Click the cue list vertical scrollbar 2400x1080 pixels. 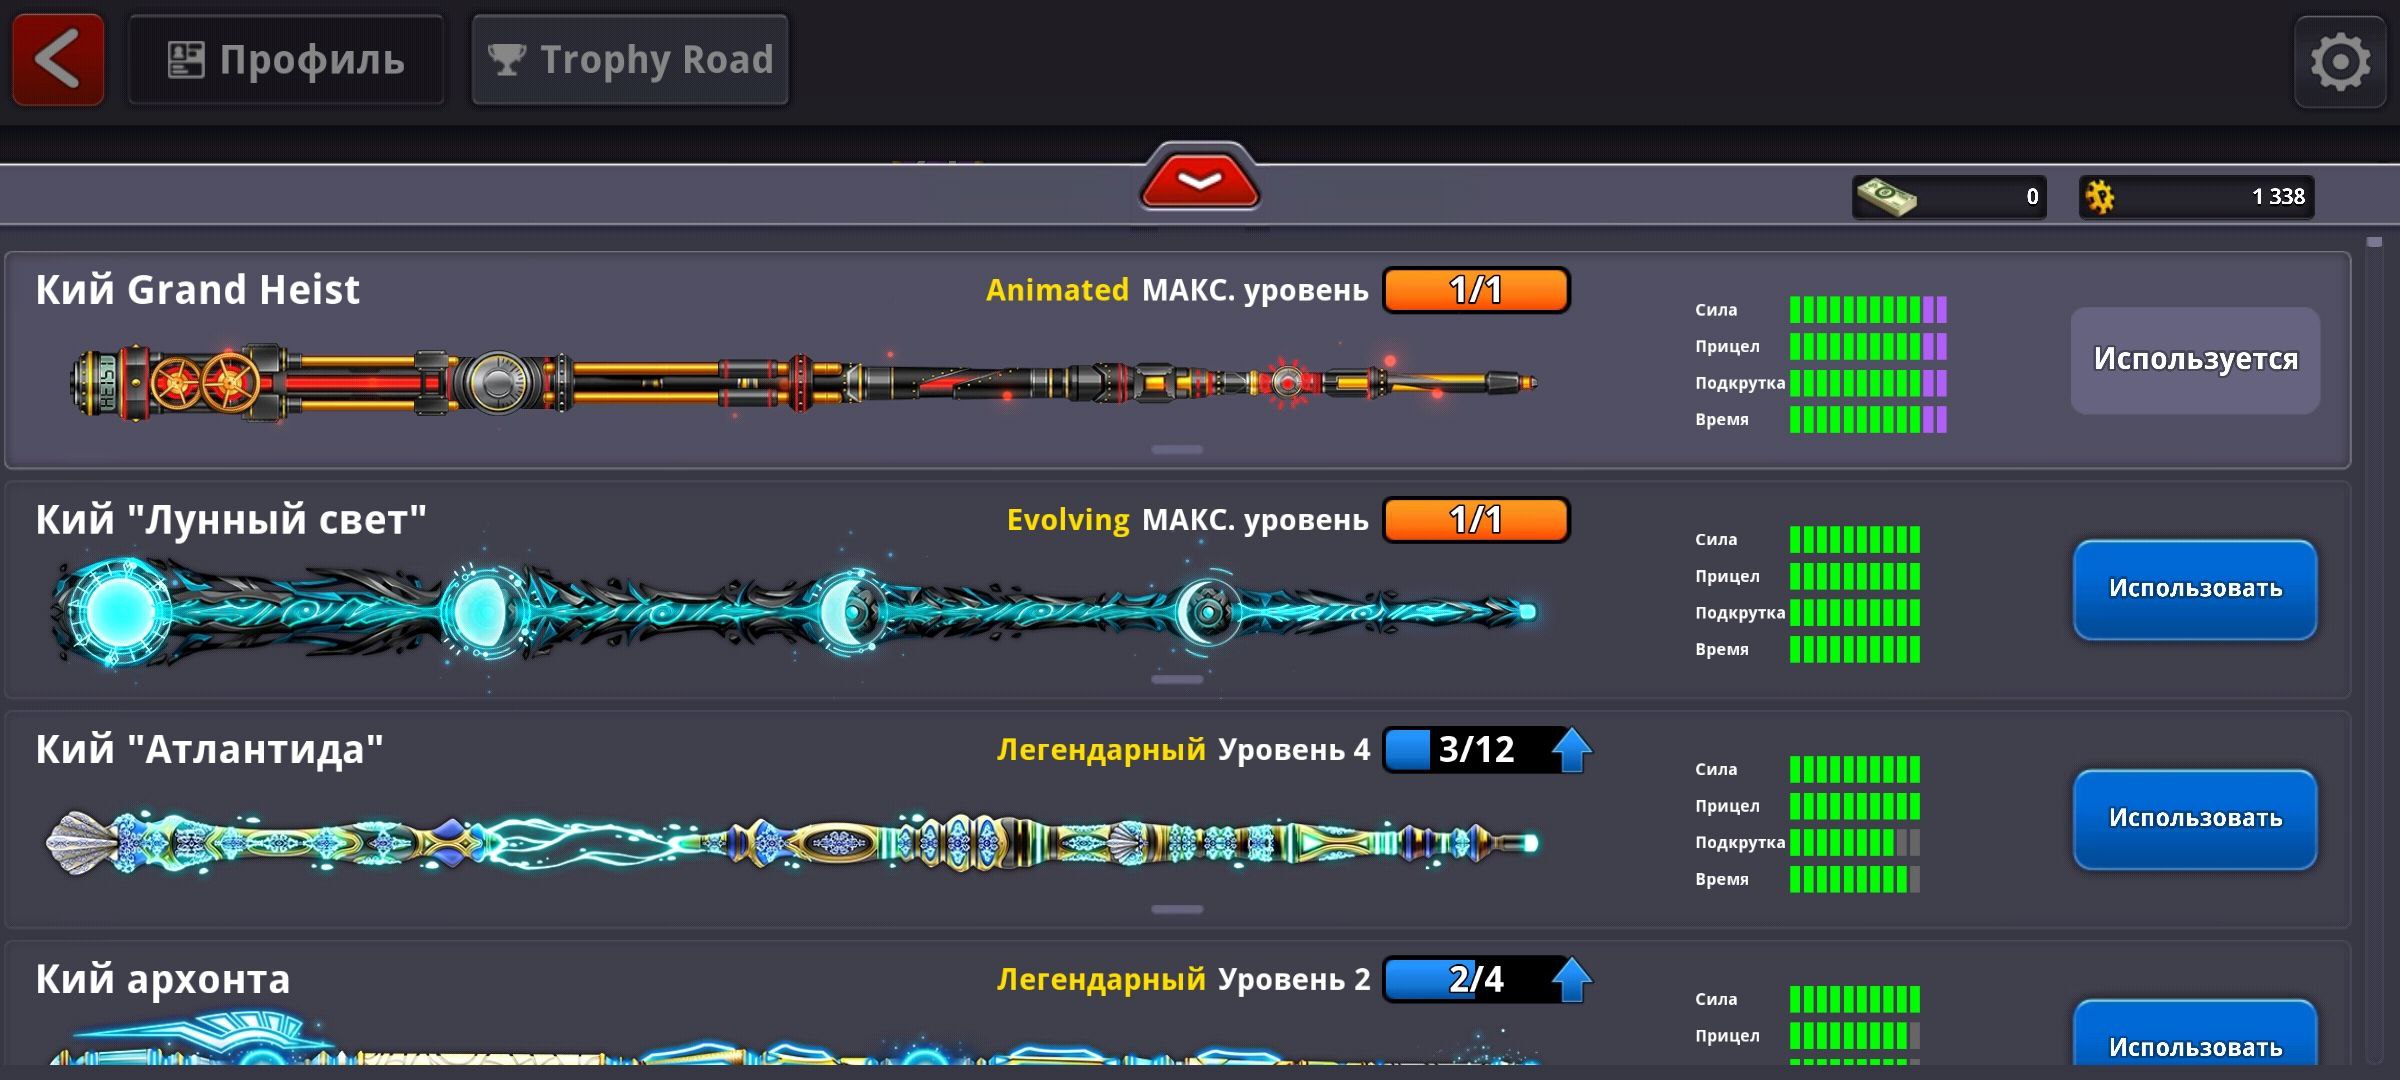coord(2375,650)
